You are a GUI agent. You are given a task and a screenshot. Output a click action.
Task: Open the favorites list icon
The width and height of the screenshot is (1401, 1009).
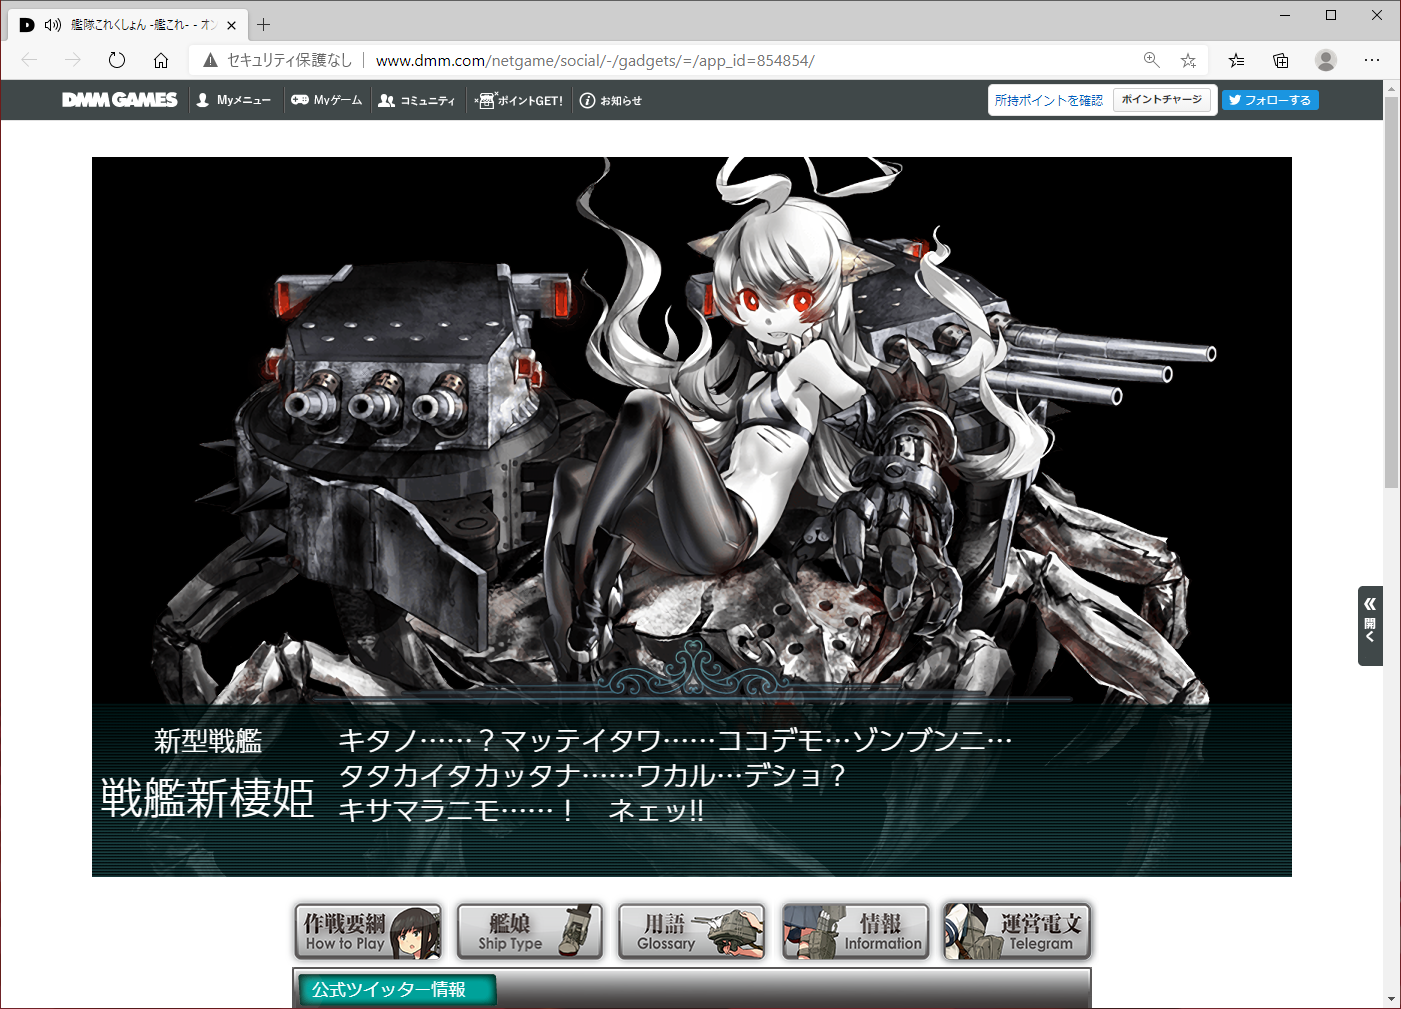(1237, 60)
